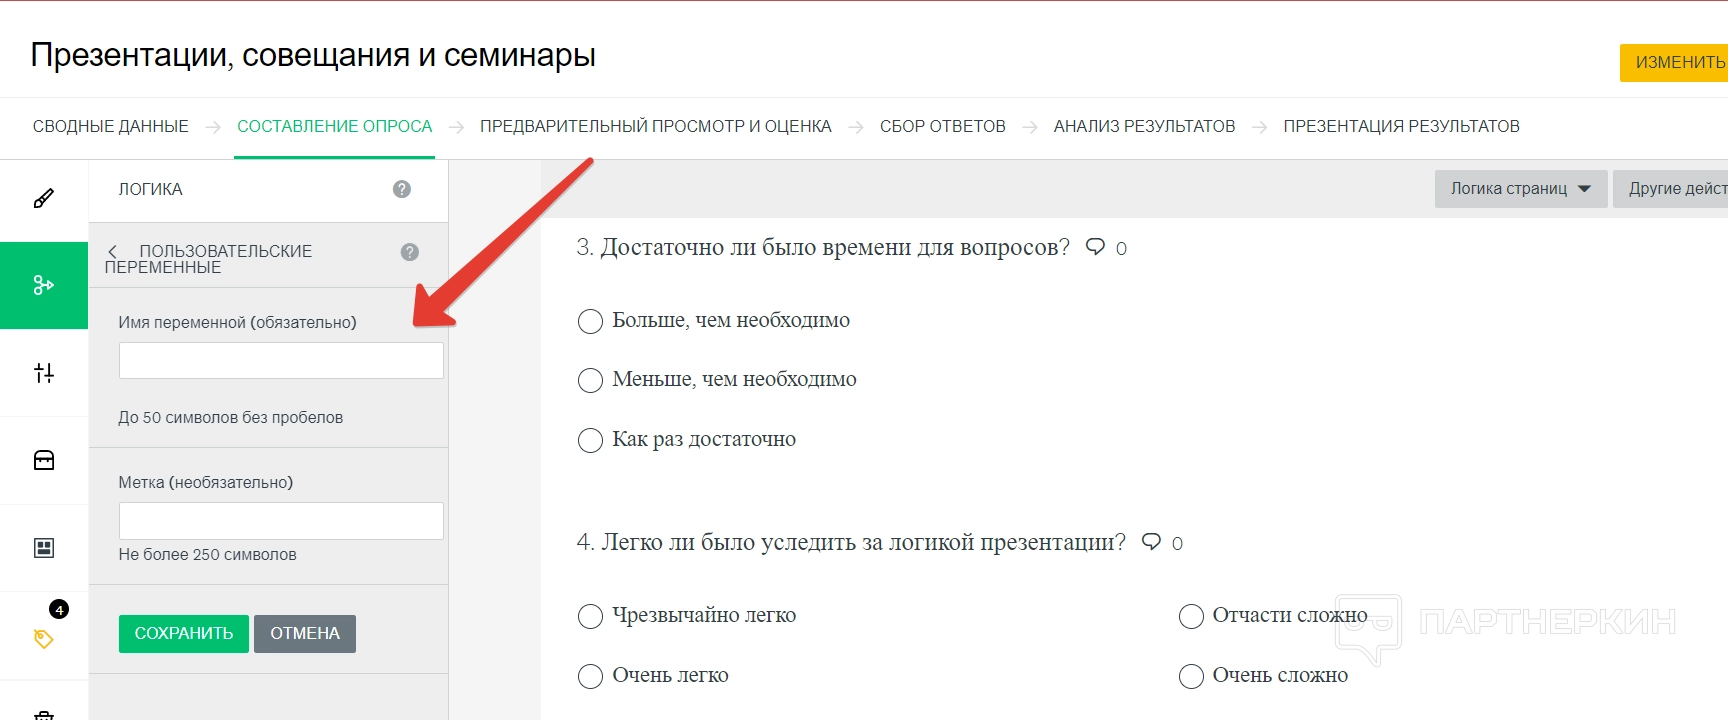Select the logic branching sidebar icon
The image size is (1728, 720).
[x=44, y=285]
